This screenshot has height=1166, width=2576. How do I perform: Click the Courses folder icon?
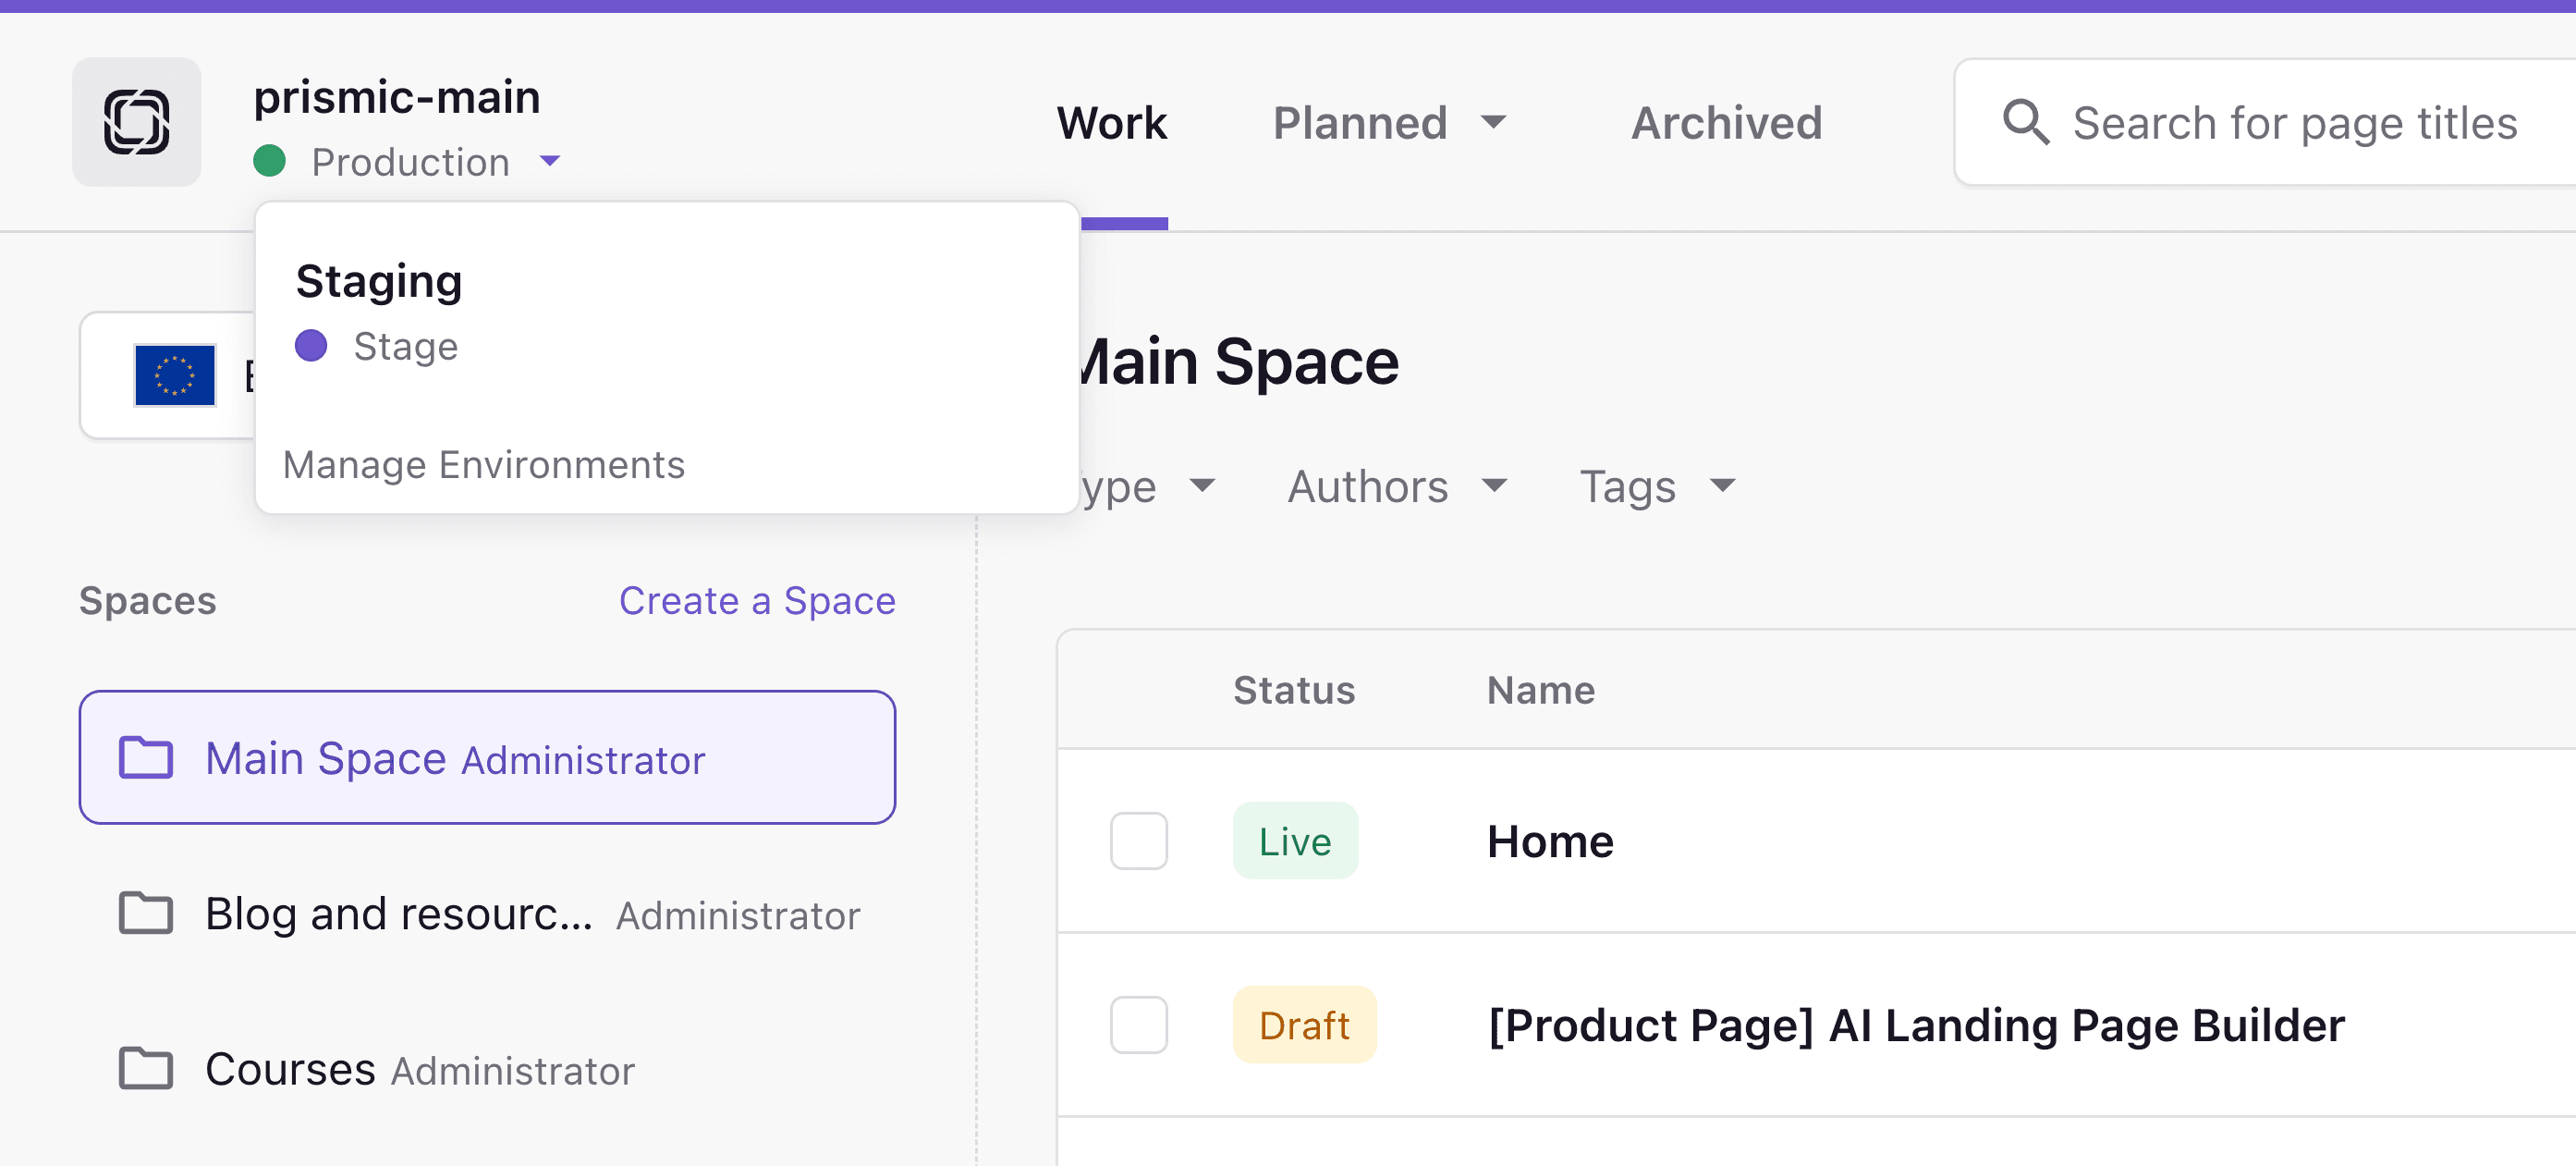pyautogui.click(x=146, y=1068)
